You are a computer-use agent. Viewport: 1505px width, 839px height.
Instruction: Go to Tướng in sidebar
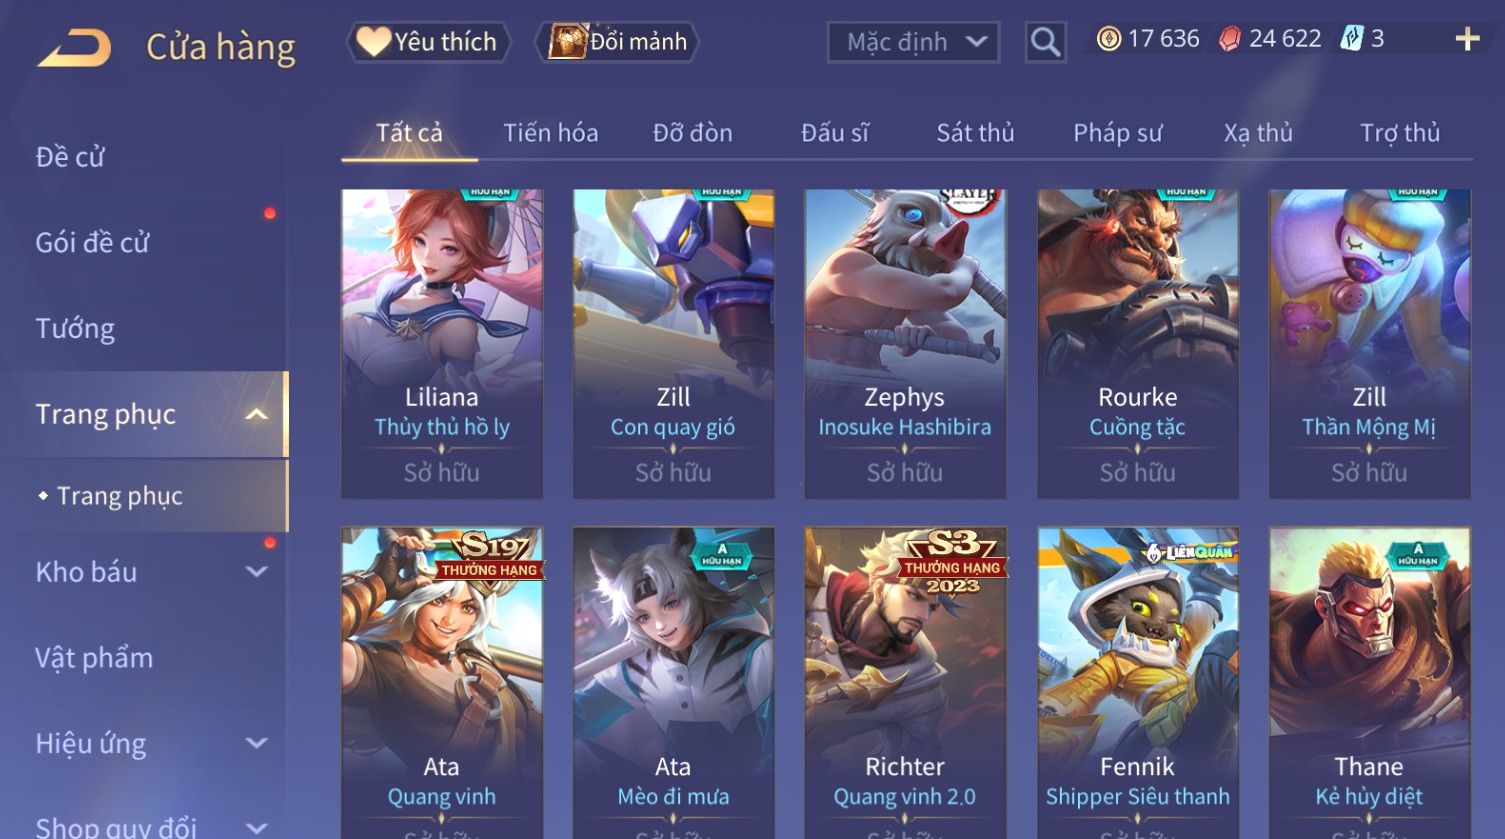pos(75,328)
